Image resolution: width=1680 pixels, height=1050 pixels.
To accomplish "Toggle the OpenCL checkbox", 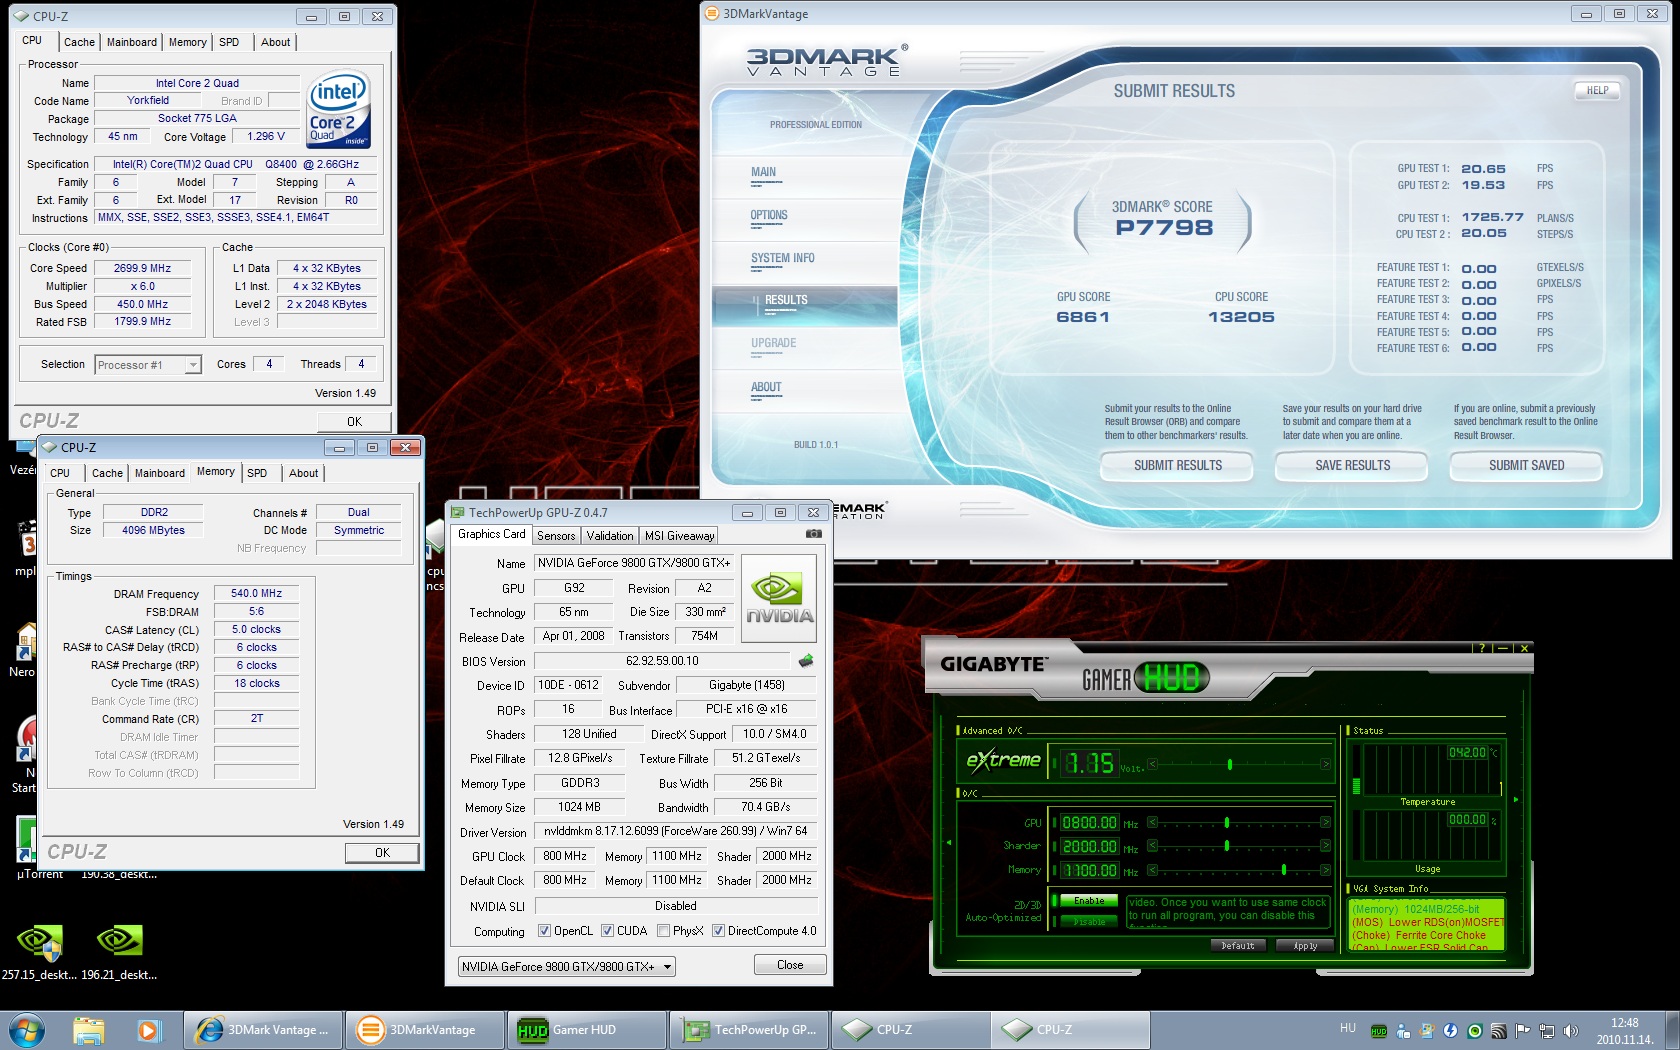I will point(544,931).
